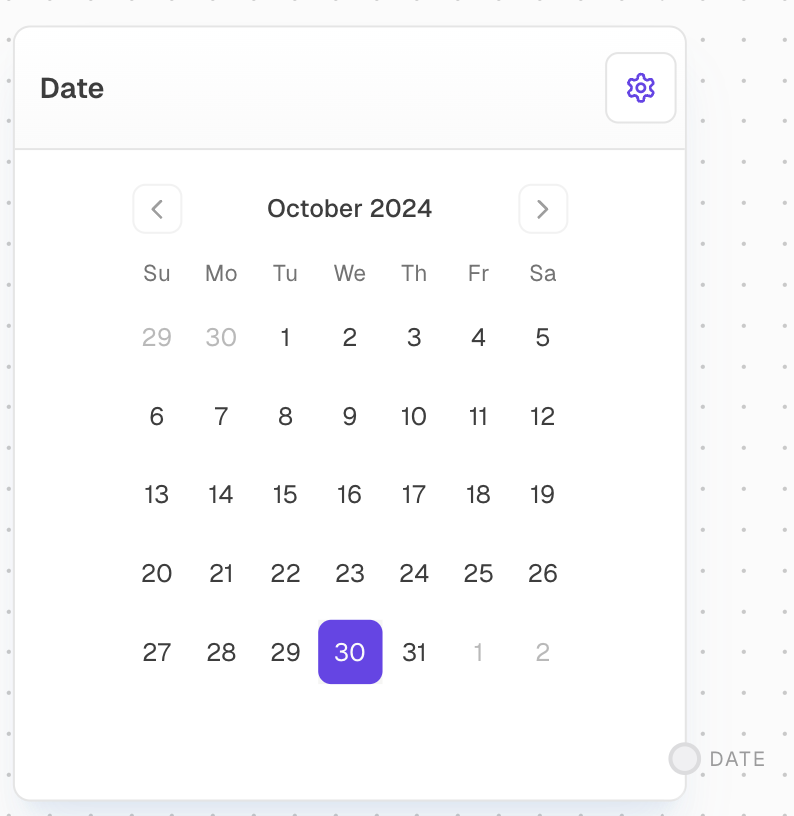Pick October 31, the last day shown
794x816 pixels.
414,652
